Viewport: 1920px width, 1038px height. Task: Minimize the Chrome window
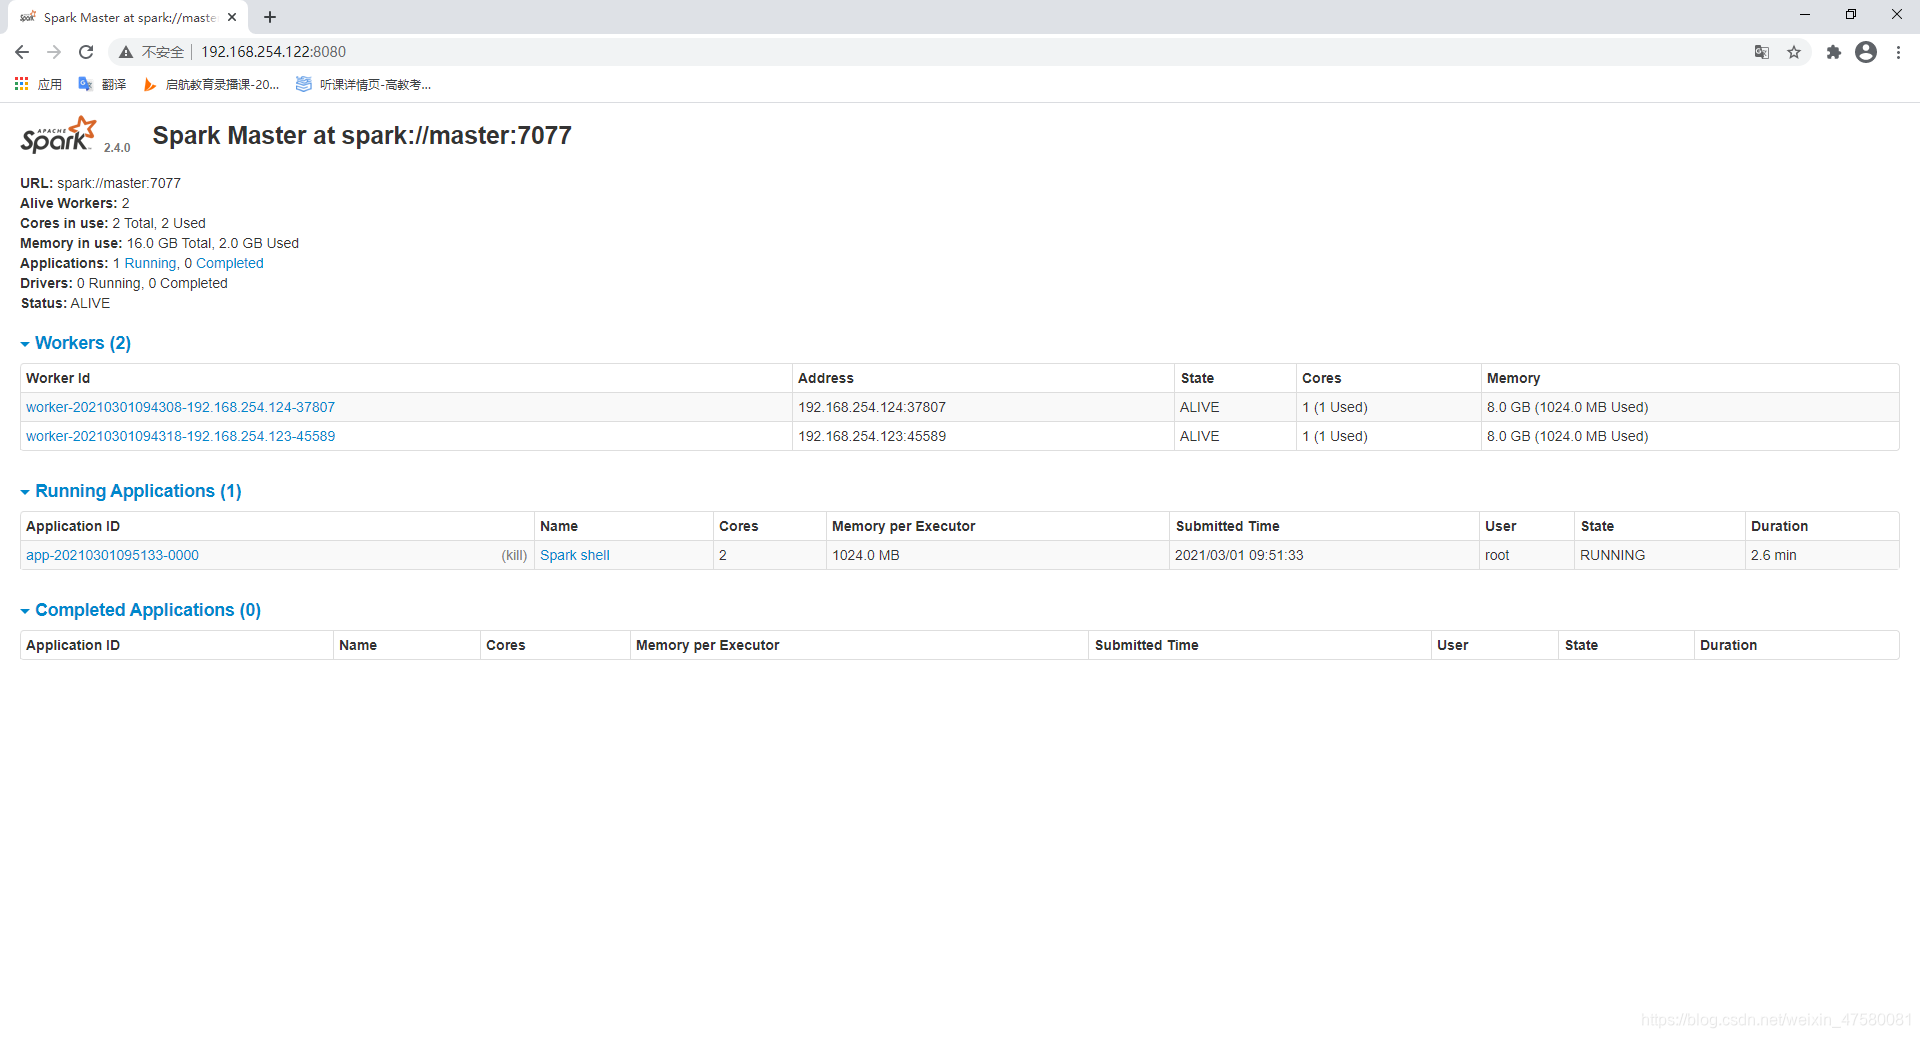coord(1805,14)
